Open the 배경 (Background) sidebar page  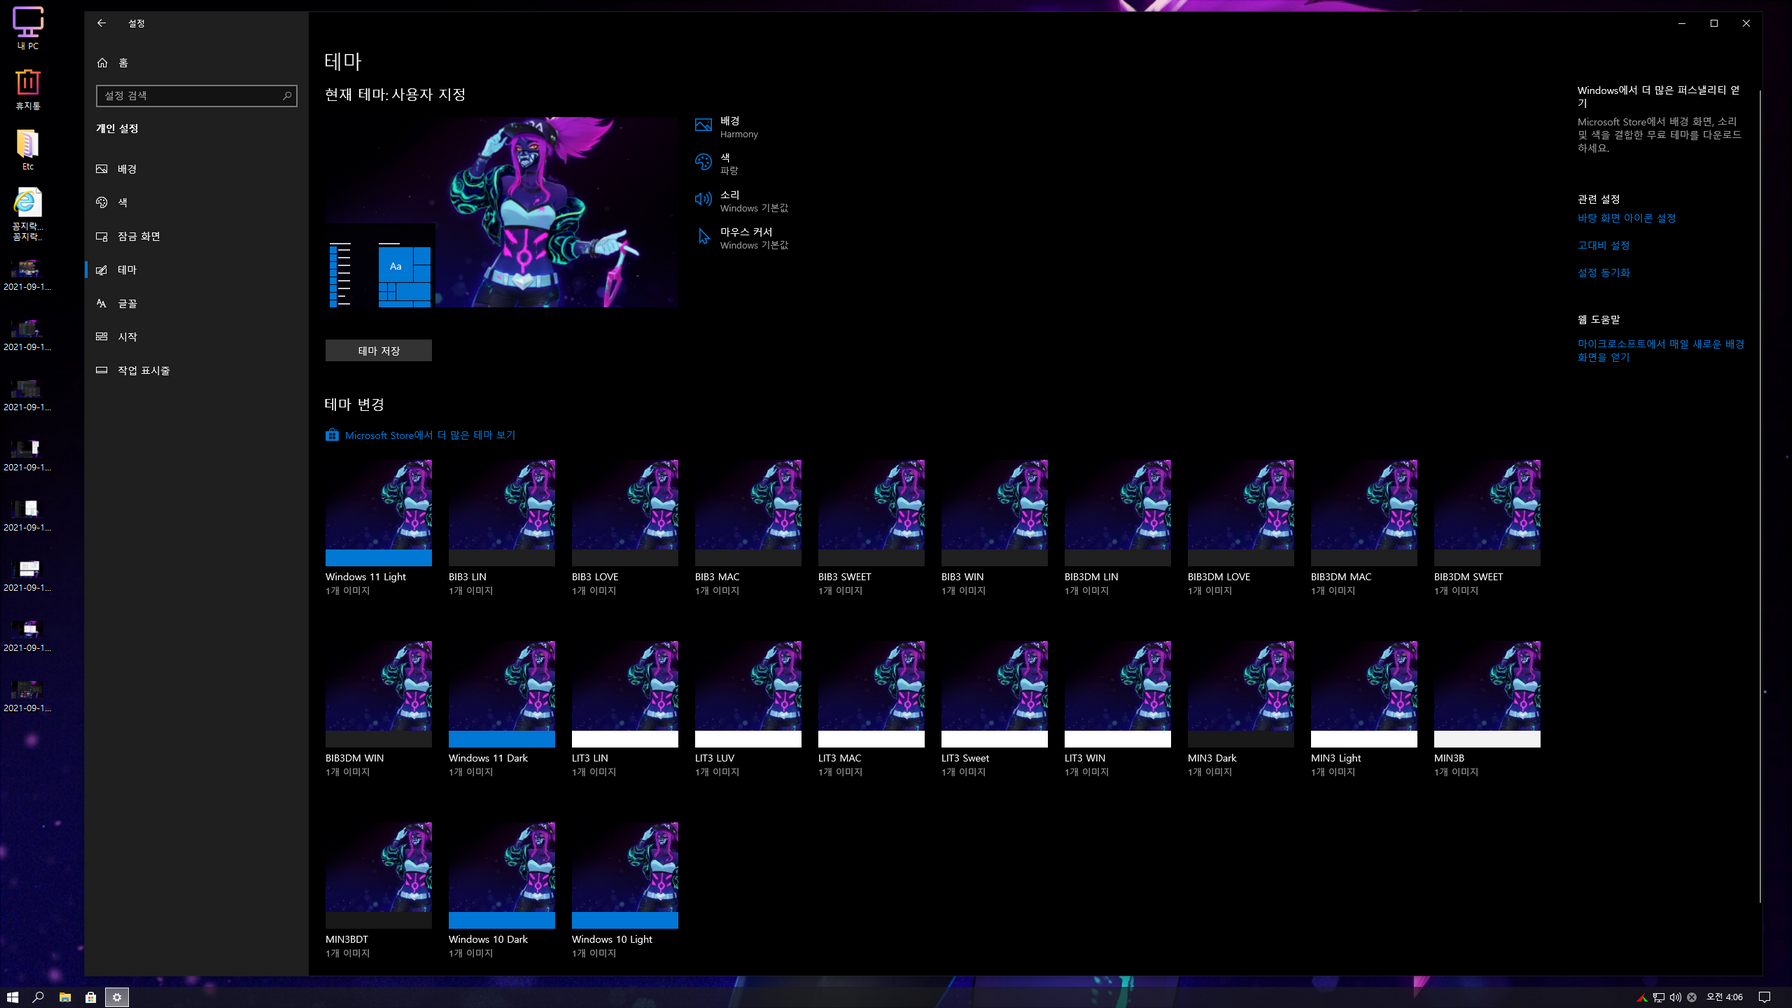pos(197,169)
